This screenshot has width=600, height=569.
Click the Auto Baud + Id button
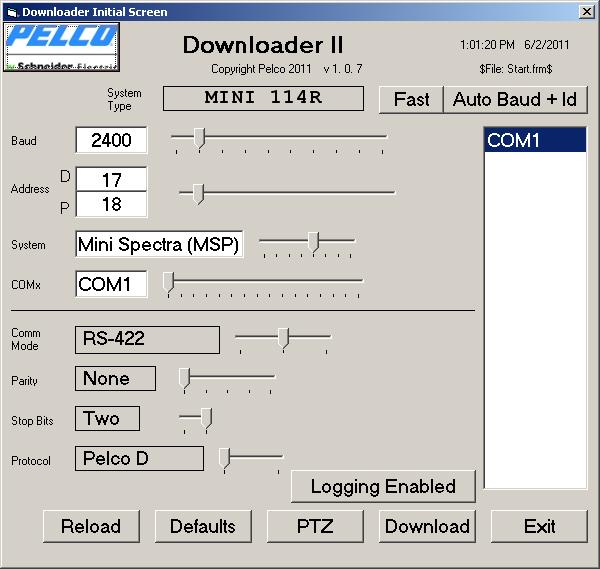515,99
